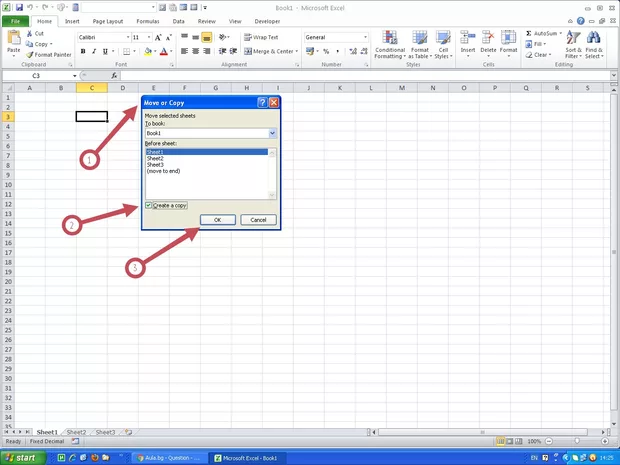Expand the To book dropdown
620x465 pixels.
click(x=272, y=133)
